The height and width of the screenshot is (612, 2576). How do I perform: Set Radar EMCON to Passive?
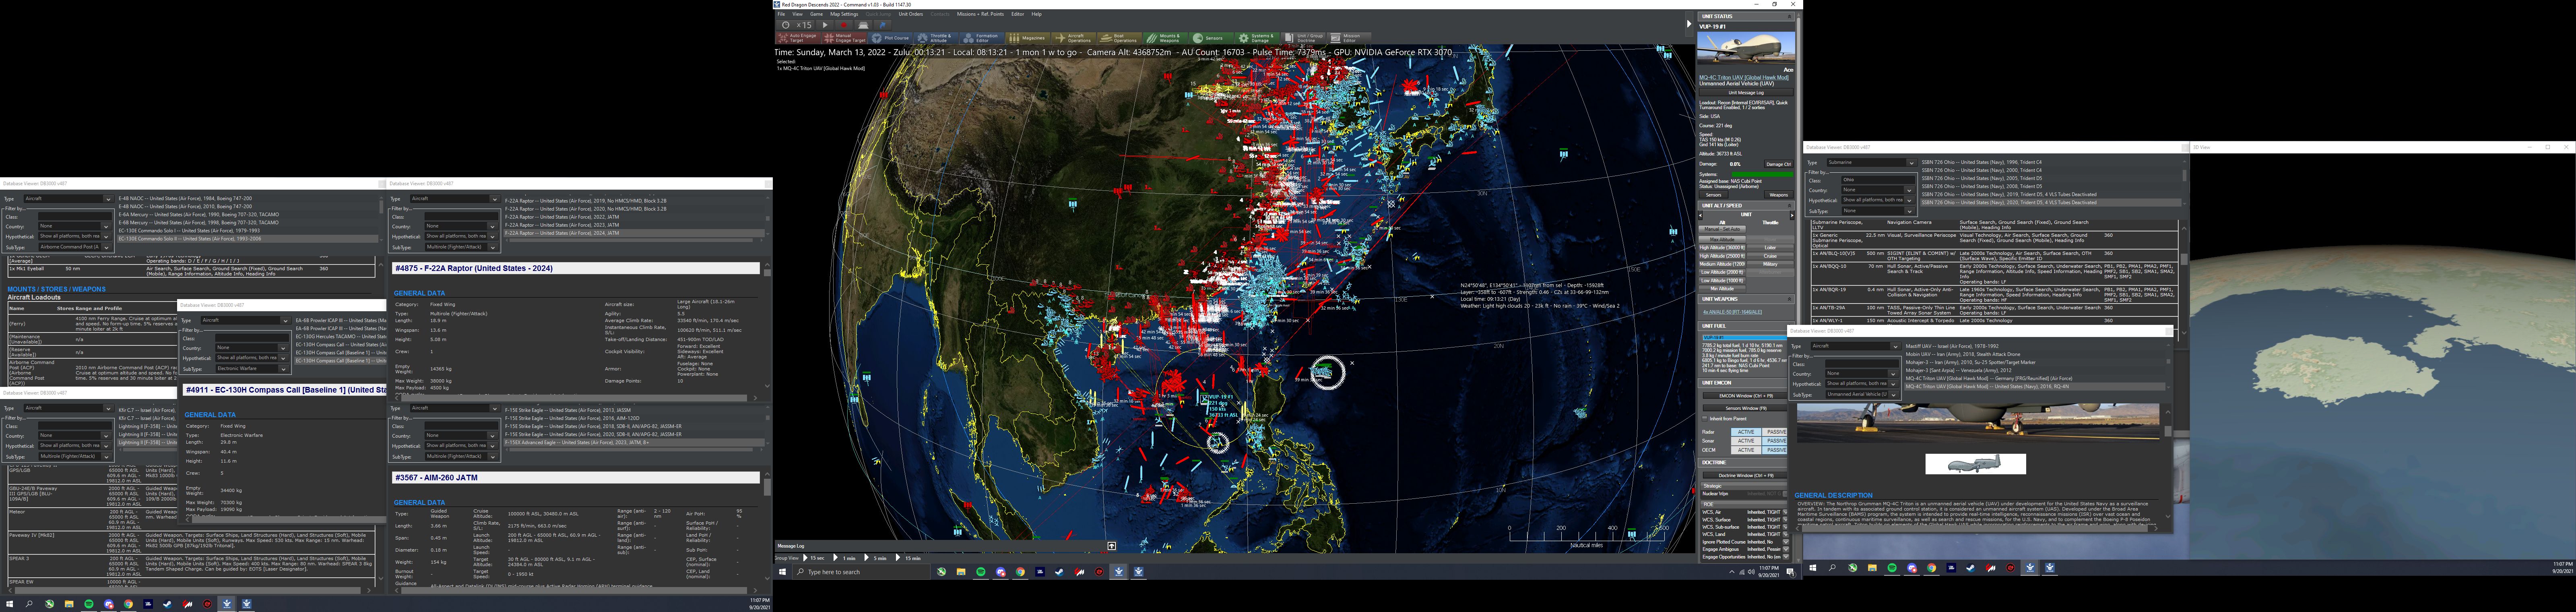[1776, 432]
